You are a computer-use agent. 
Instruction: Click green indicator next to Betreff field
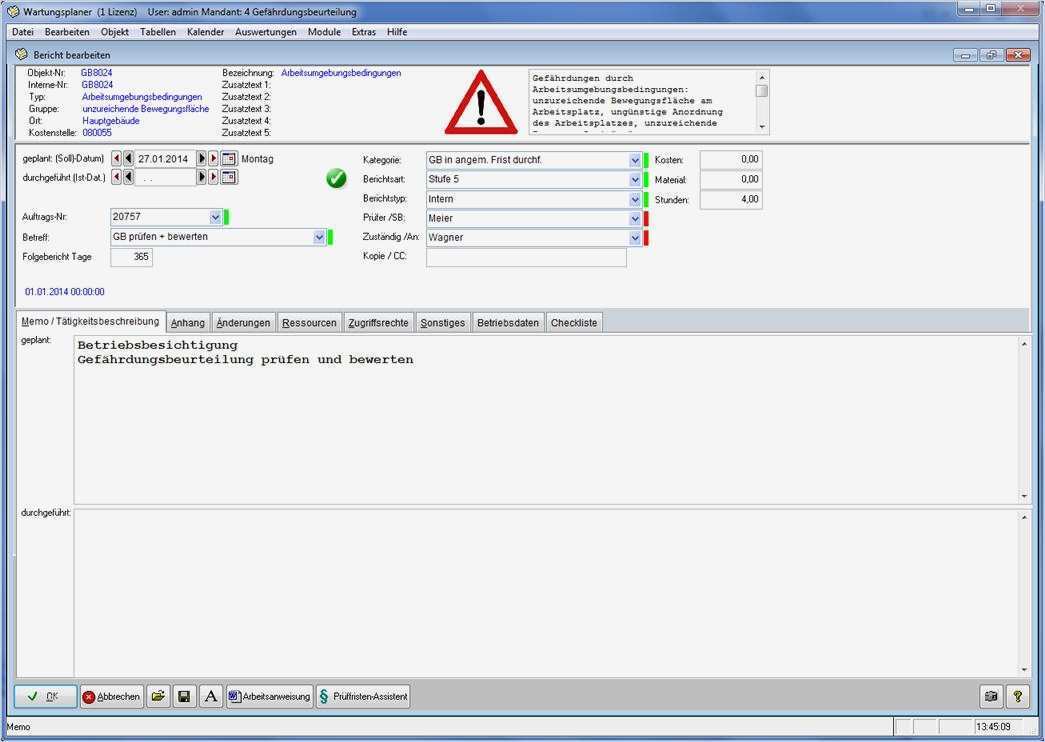click(331, 237)
